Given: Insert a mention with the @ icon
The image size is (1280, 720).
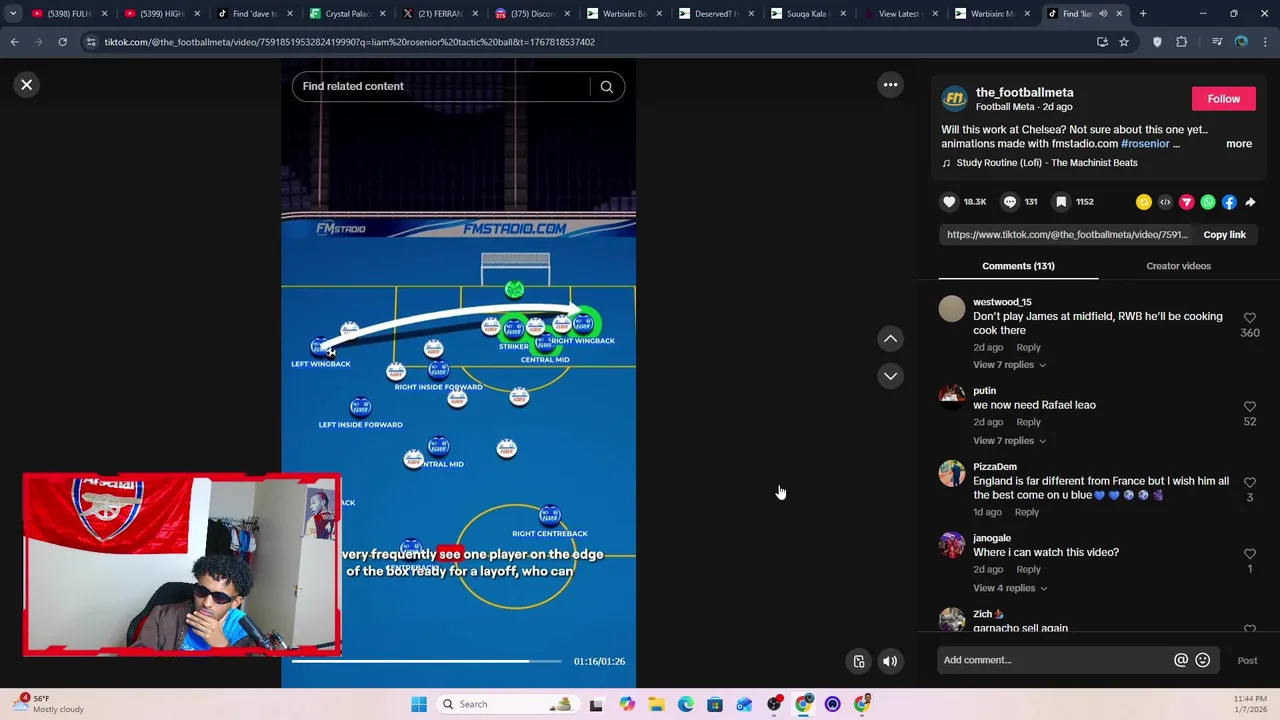Looking at the screenshot, I should (x=1181, y=660).
